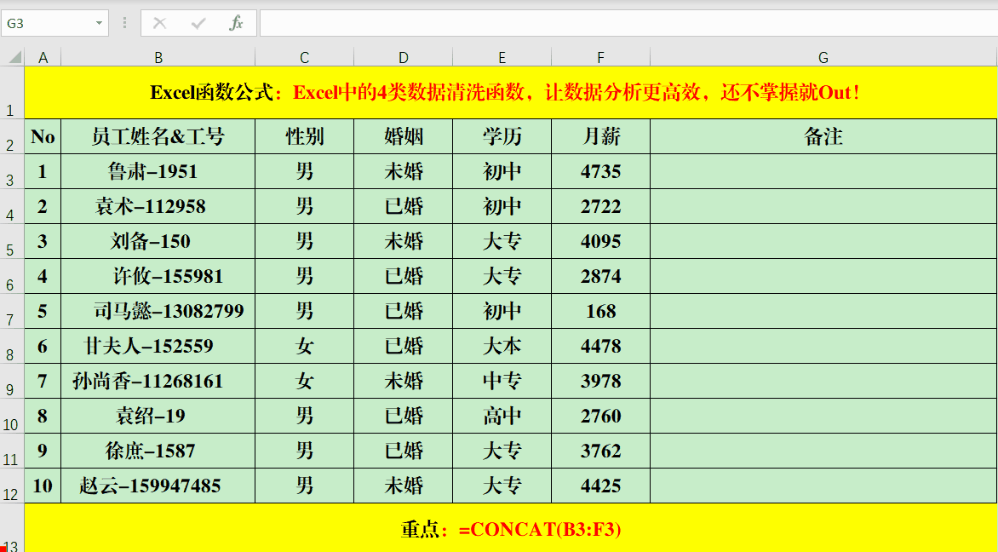The width and height of the screenshot is (998, 552).
Task: Select column B header
Action: [x=158, y=57]
